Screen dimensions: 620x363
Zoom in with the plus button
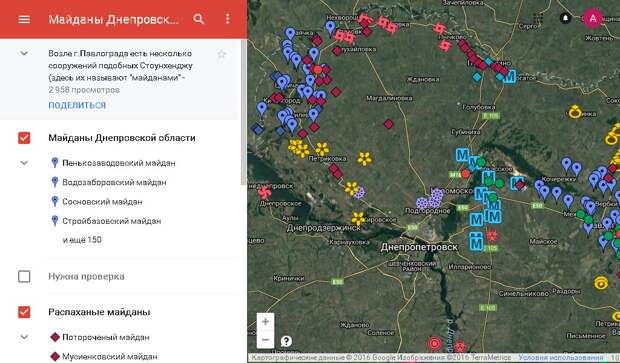(x=265, y=321)
